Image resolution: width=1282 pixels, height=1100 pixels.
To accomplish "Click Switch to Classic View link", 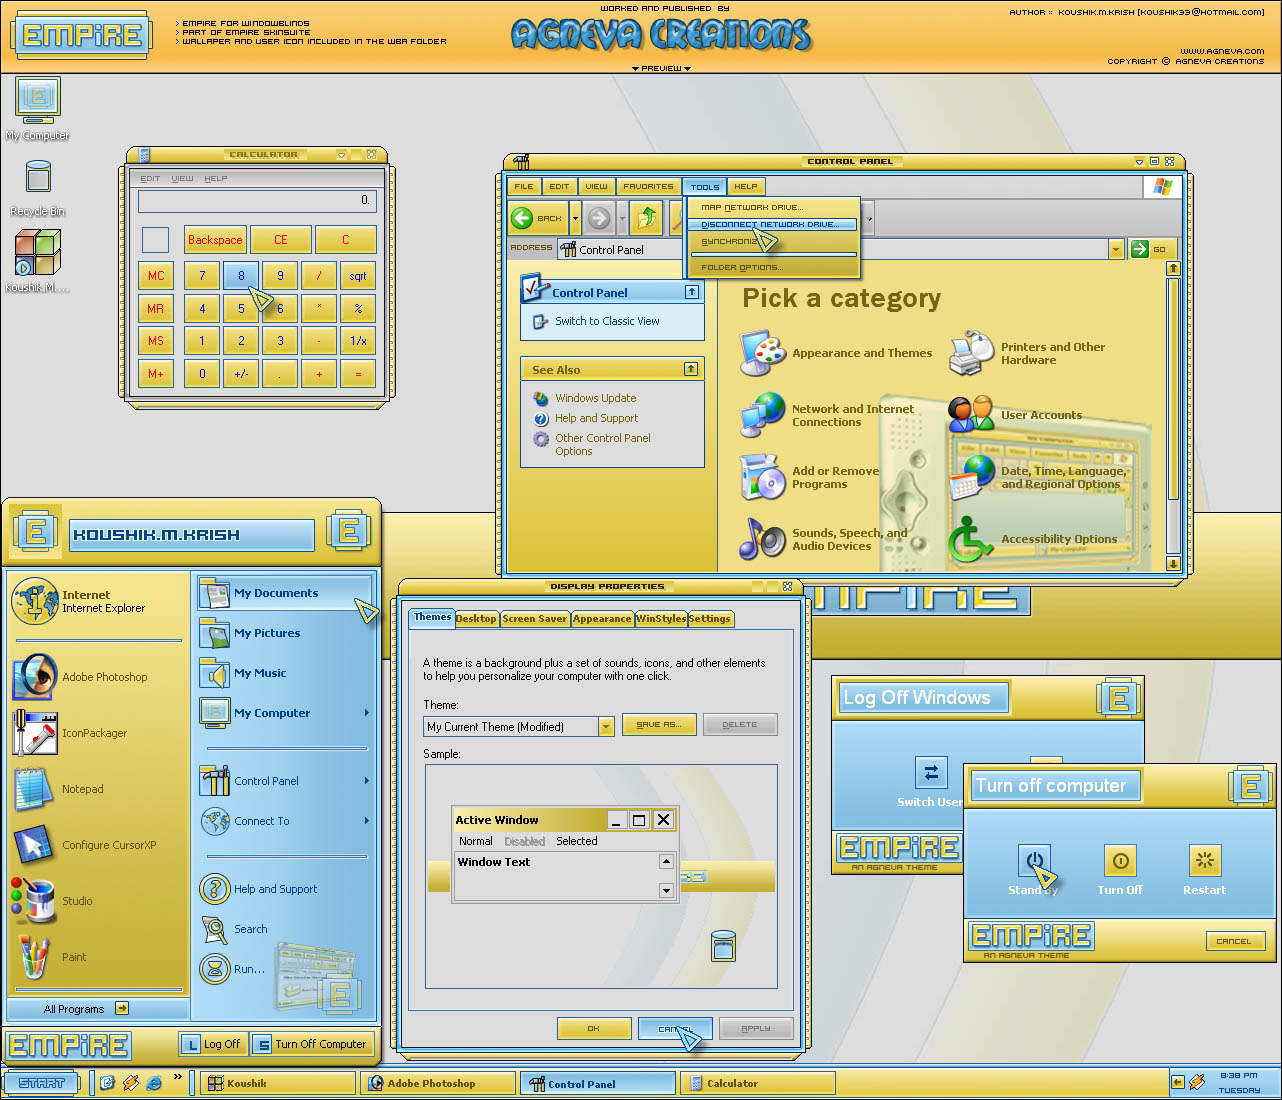I will 606,321.
